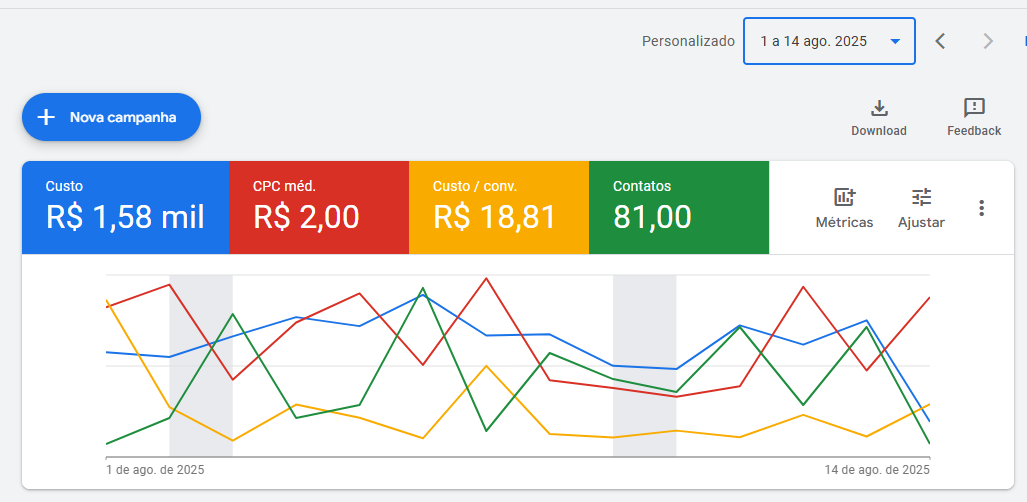Click the Nova campanha button
The image size is (1027, 502).
111,117
